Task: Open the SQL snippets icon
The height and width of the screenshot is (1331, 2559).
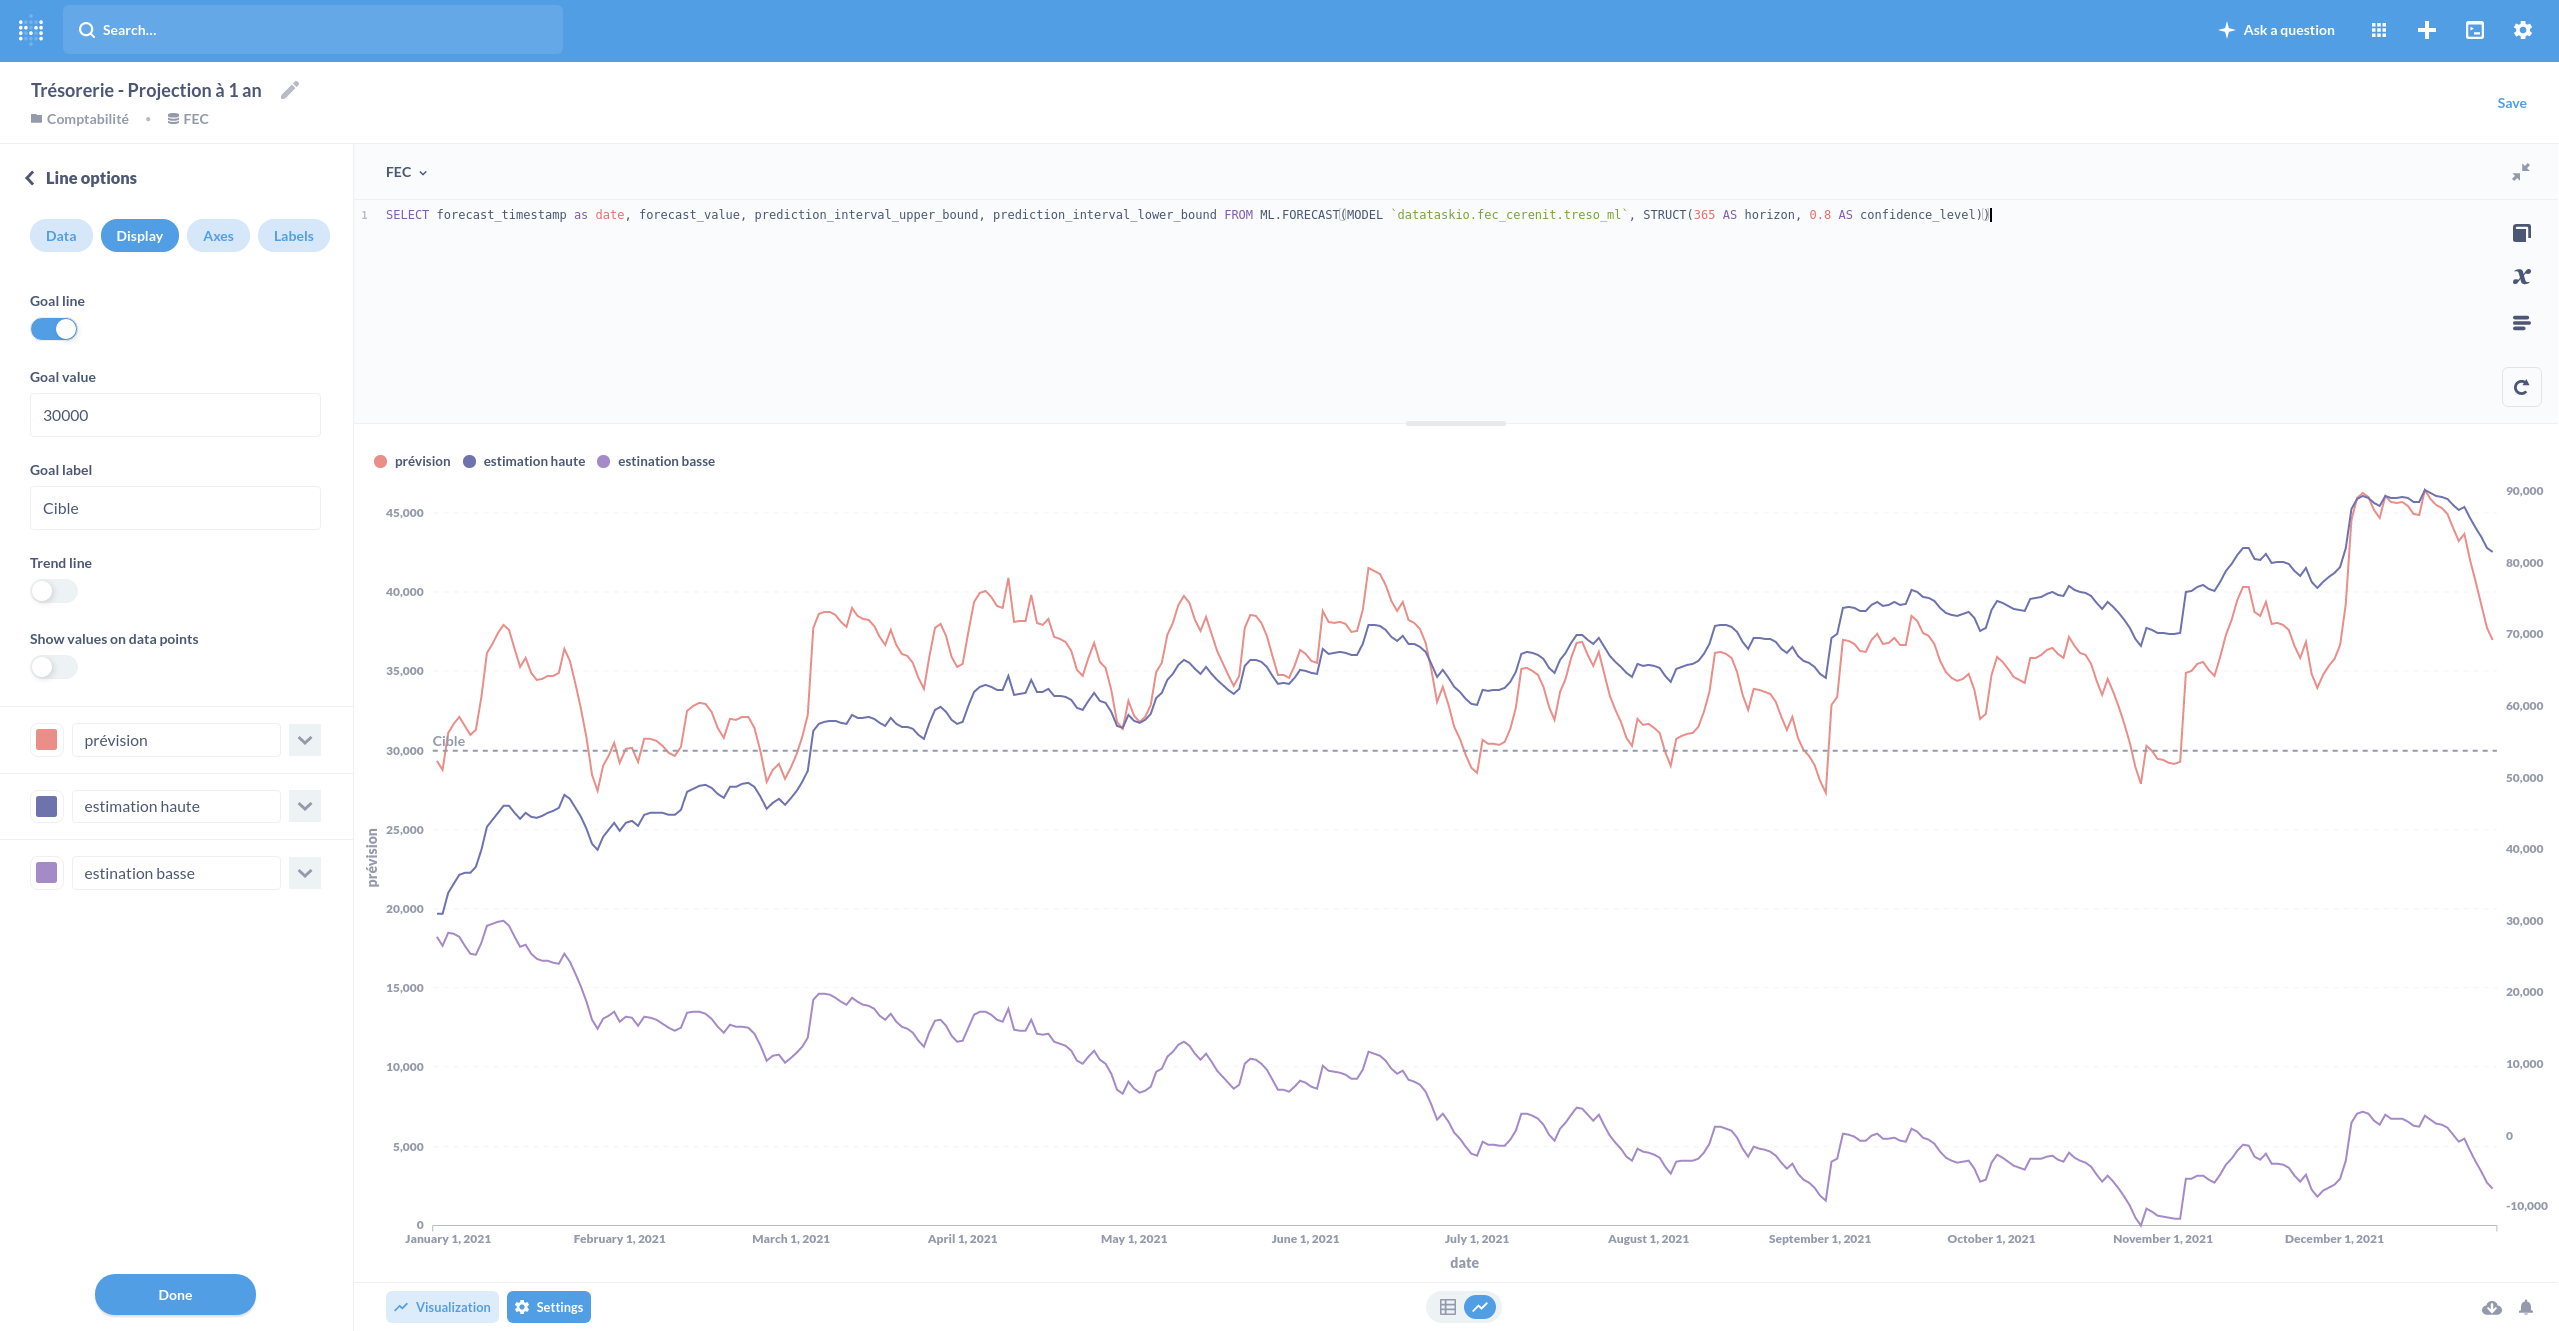Action: [2521, 322]
